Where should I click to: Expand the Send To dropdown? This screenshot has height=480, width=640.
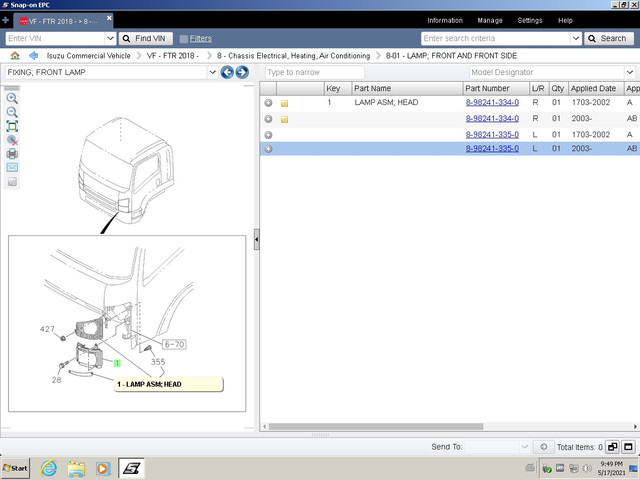coord(524,447)
